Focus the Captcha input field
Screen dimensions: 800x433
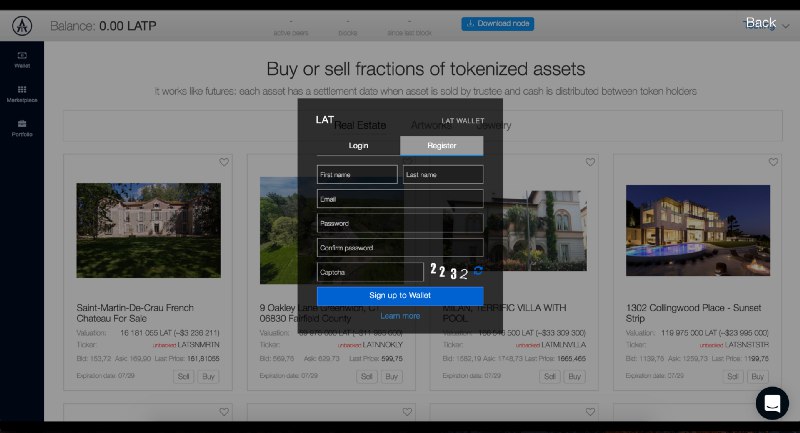370,272
